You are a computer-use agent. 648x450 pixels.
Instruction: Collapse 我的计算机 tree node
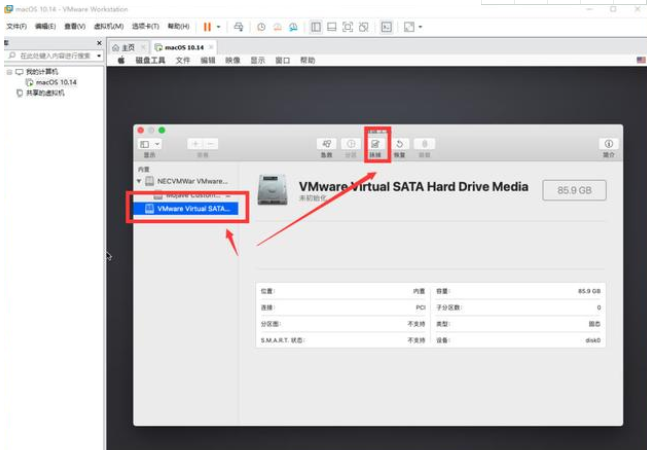8,72
